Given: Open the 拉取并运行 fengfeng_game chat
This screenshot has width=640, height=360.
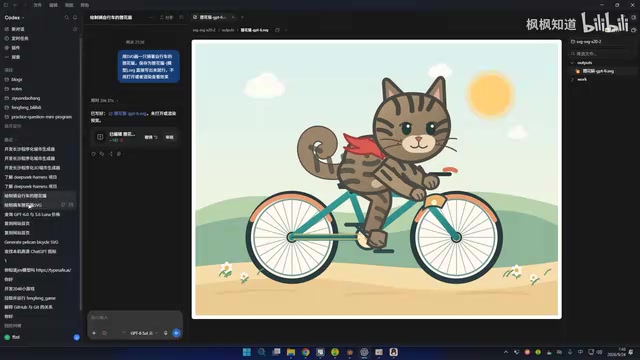Looking at the screenshot, I should [x=30, y=298].
